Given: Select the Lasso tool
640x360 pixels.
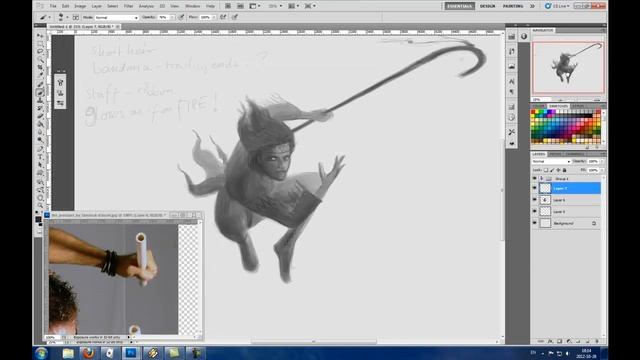Looking at the screenshot, I should click(40, 52).
